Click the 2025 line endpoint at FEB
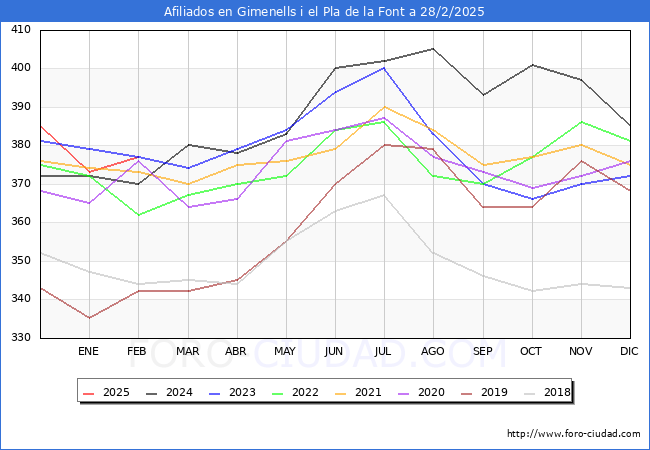This screenshot has height=450, width=650. point(138,157)
